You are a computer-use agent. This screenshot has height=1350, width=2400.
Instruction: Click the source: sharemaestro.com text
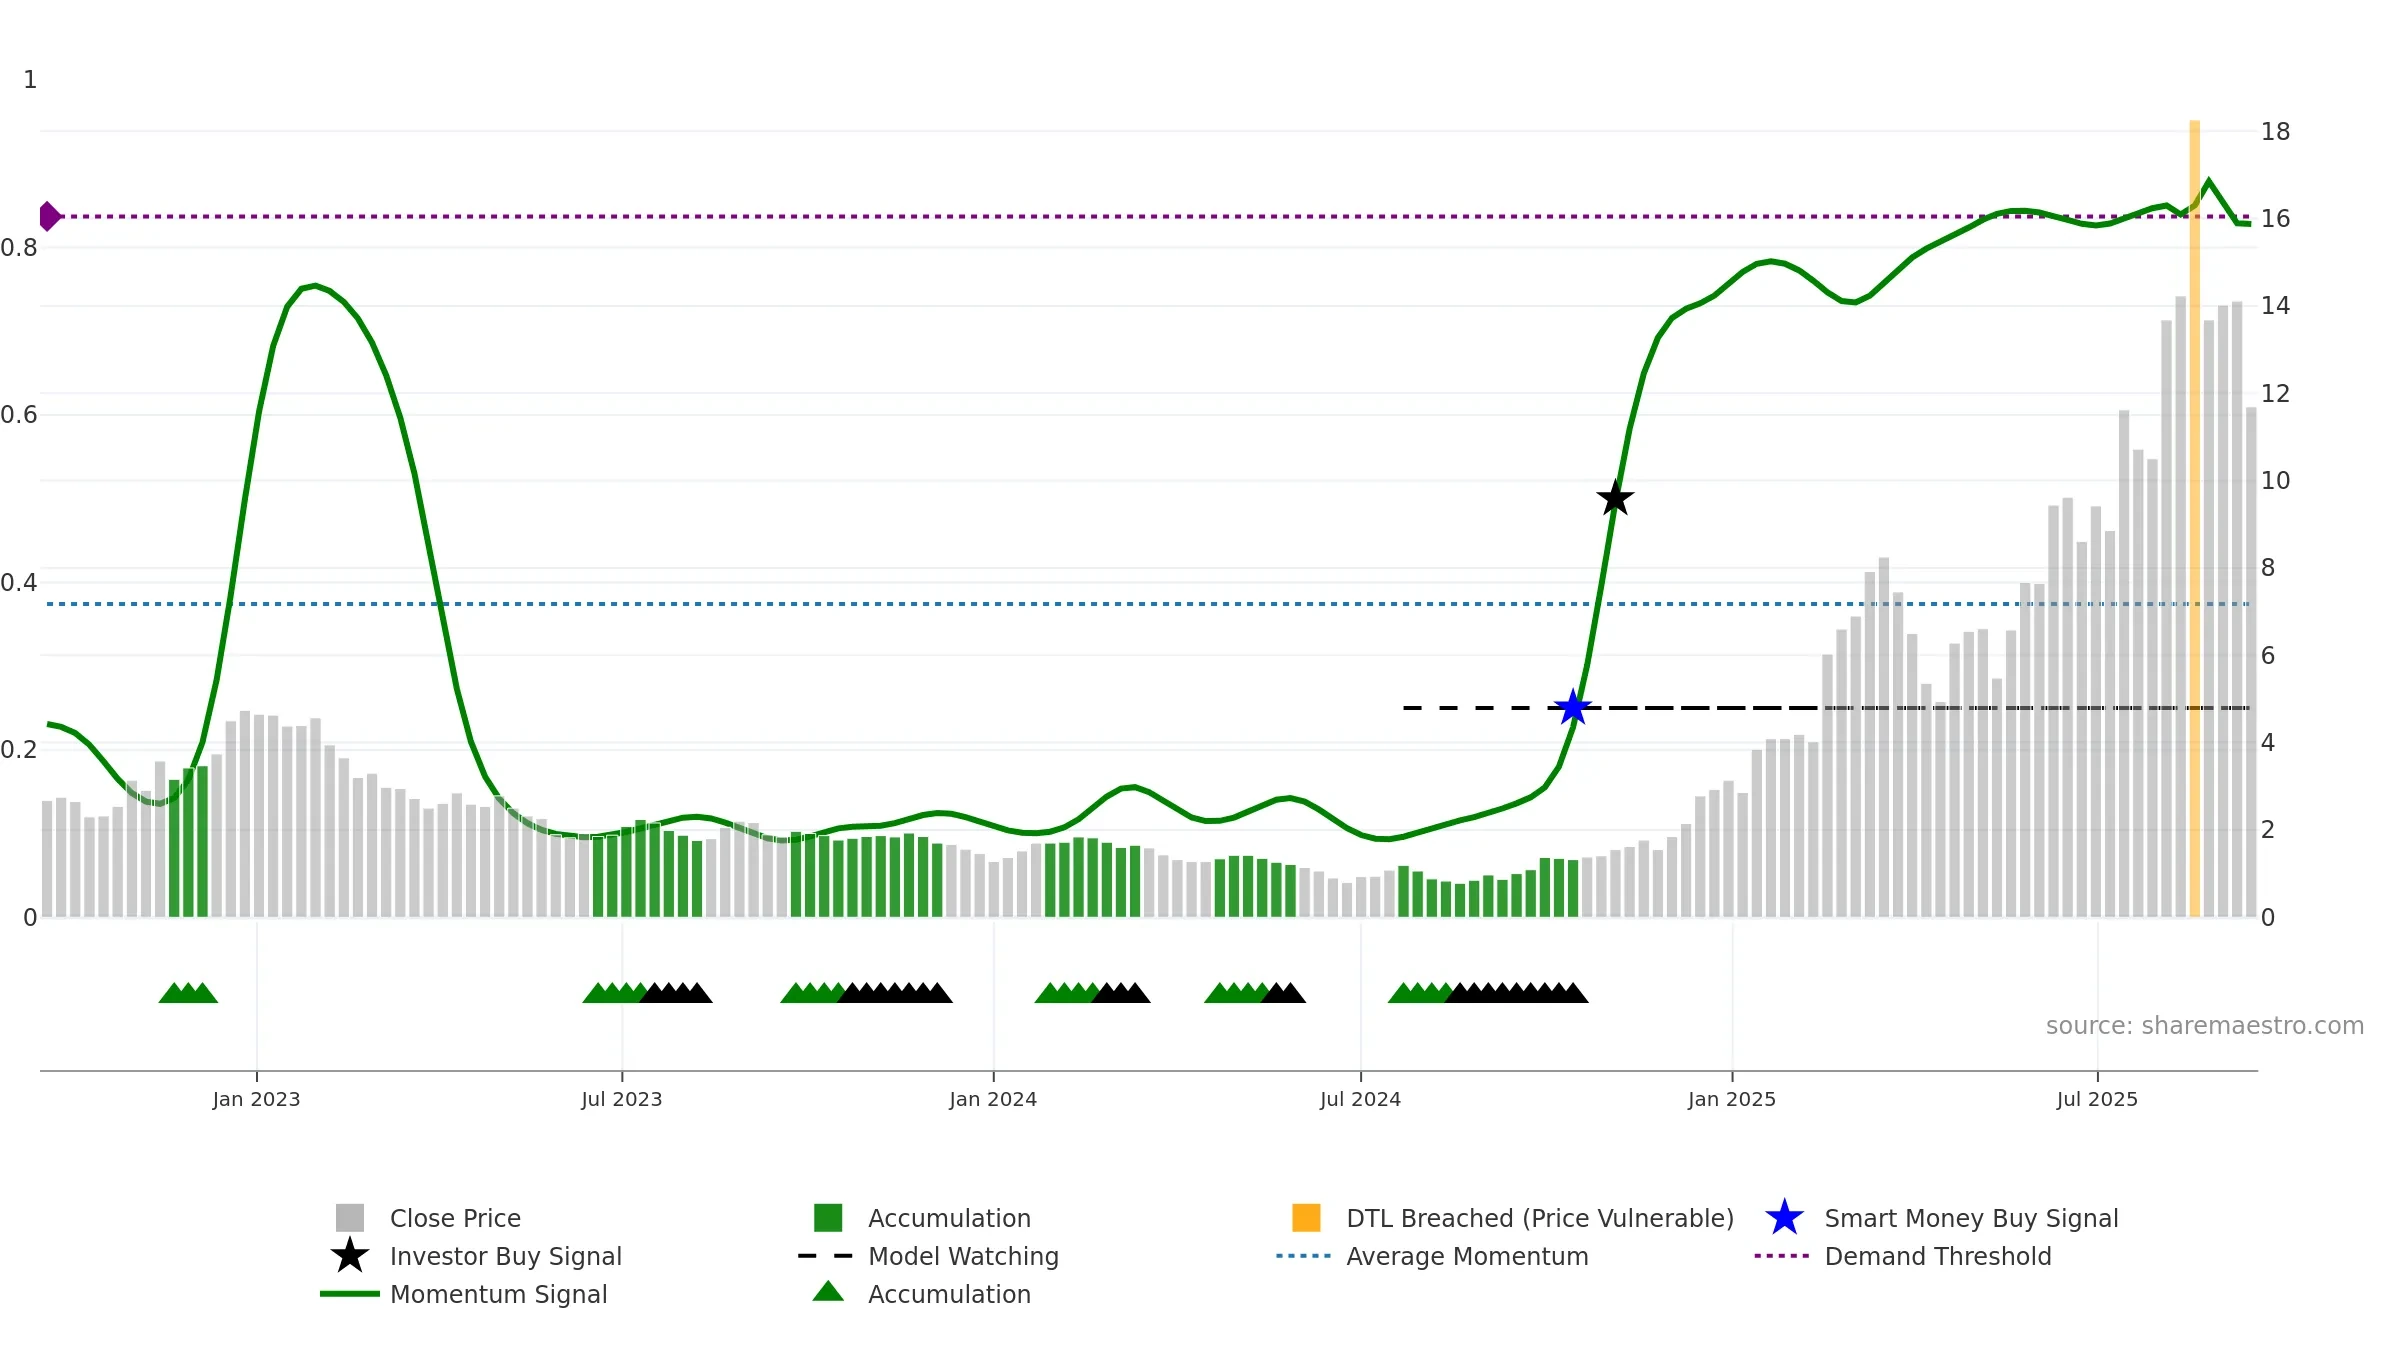(2205, 1026)
